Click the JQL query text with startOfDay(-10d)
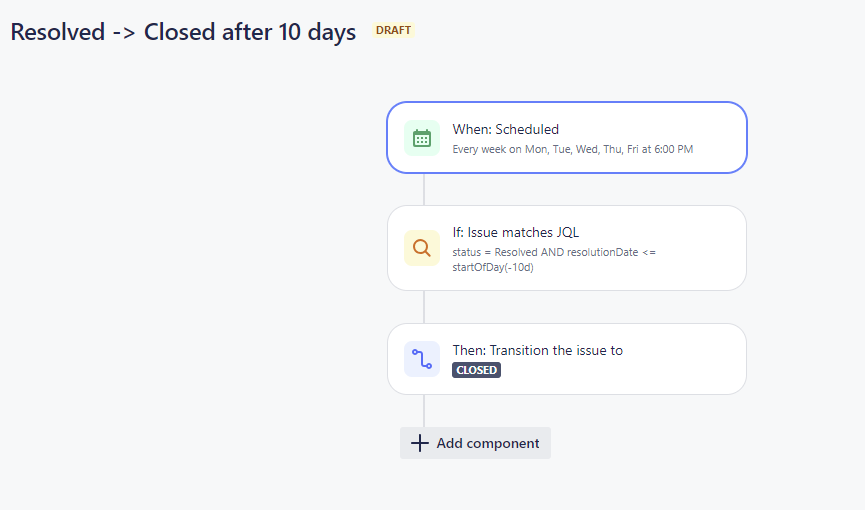865x510 pixels. [554, 259]
